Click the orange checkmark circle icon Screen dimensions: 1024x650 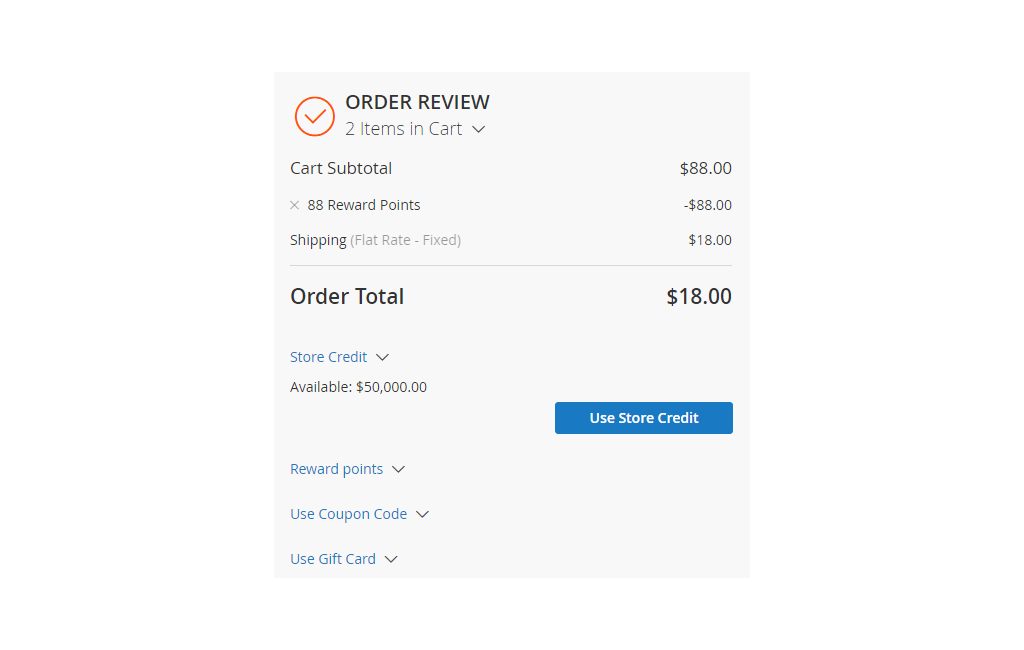click(315, 116)
